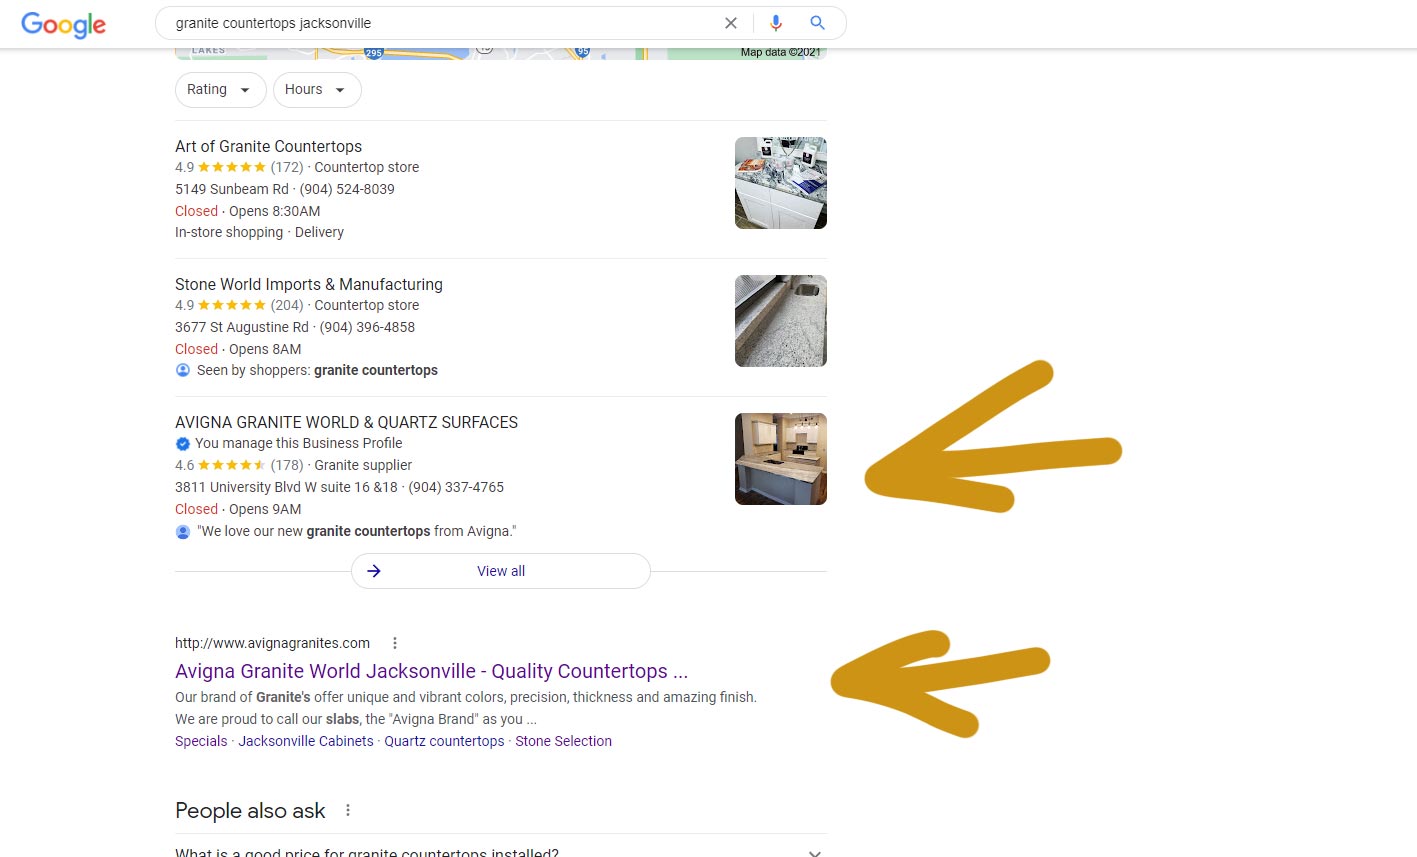The width and height of the screenshot is (1417, 857).
Task: Click the verified badge beside 'You manage this Business Profile'
Action: pyautogui.click(x=183, y=444)
